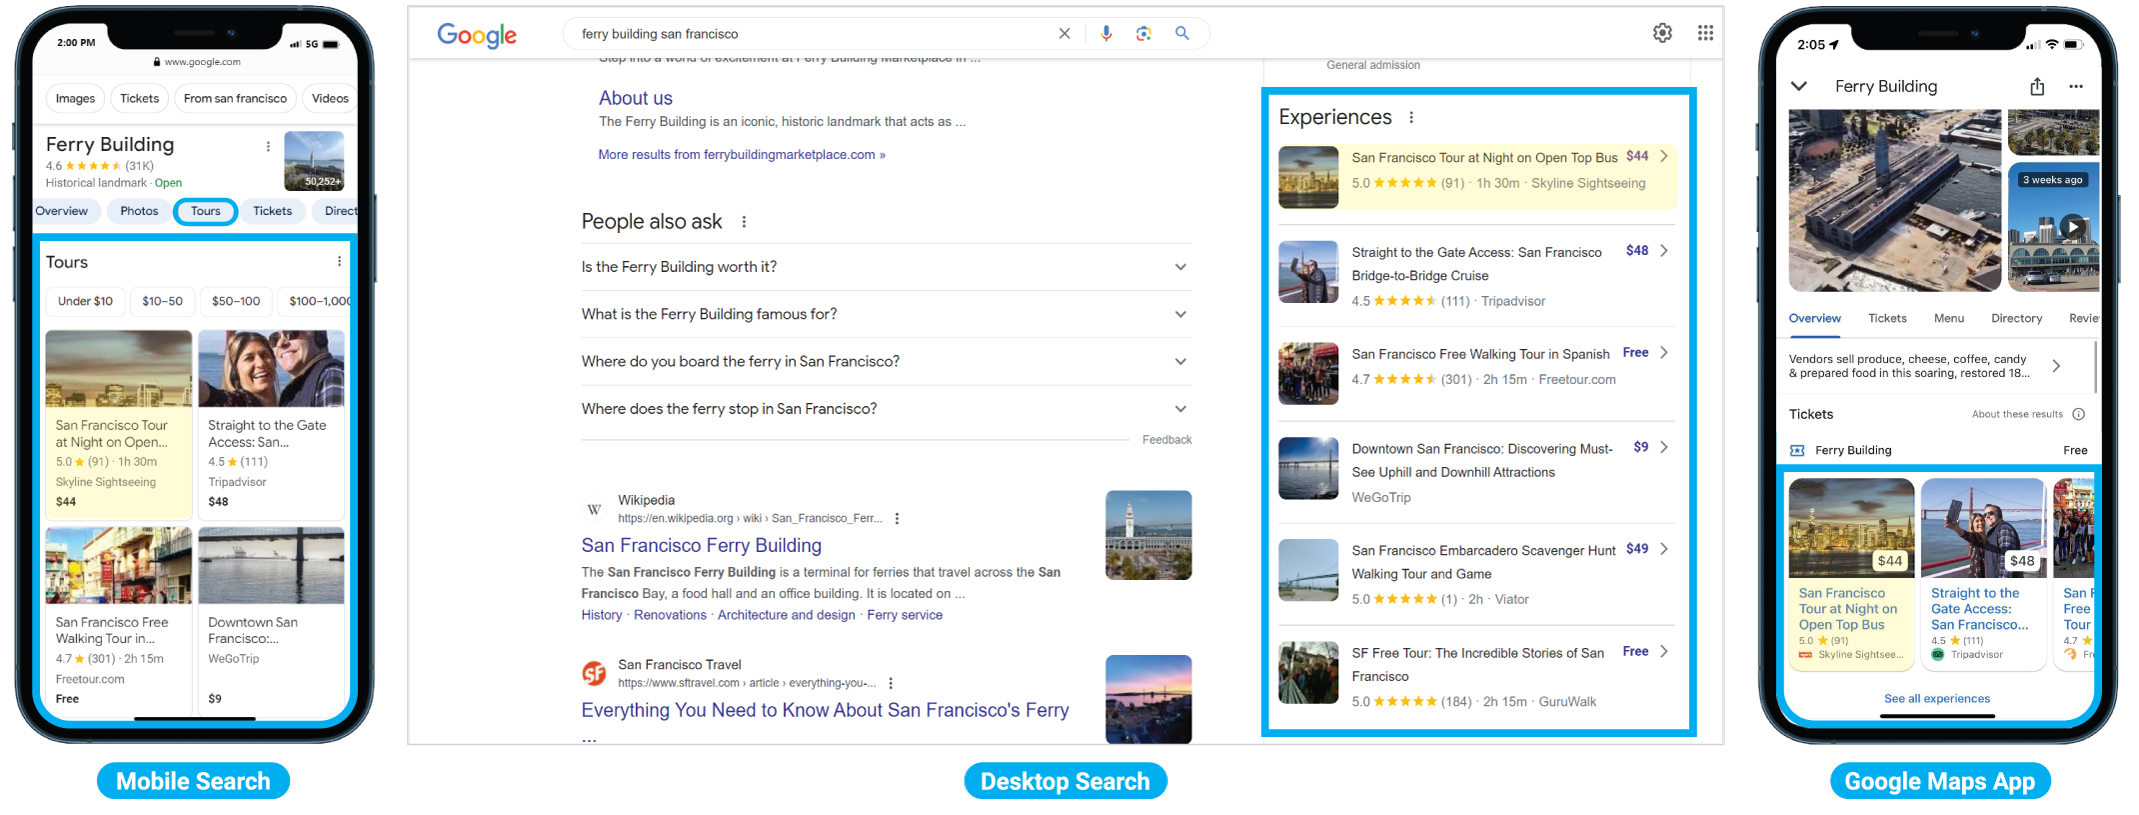Open three-dot menu beside mobile Ferry Building title
This screenshot has width=2139, height=815.
click(268, 147)
